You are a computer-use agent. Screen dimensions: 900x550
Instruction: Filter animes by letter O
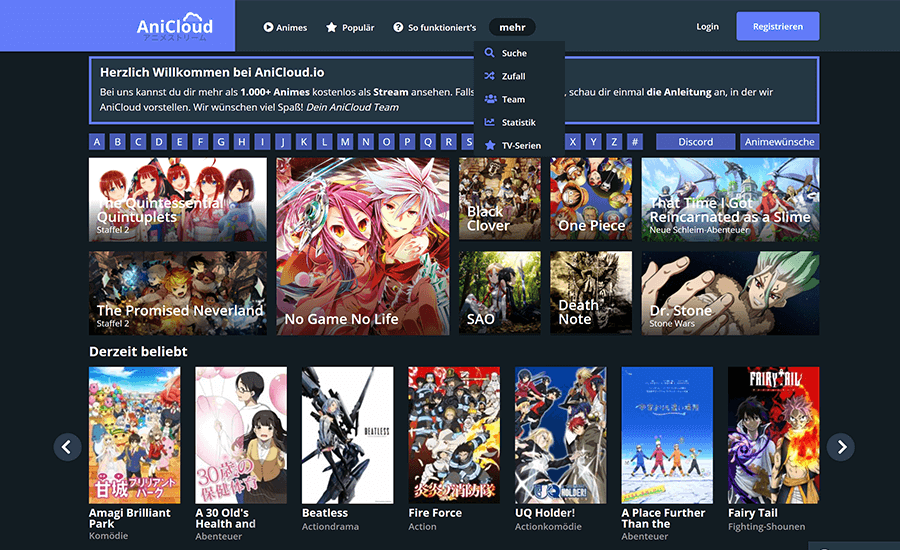386,142
